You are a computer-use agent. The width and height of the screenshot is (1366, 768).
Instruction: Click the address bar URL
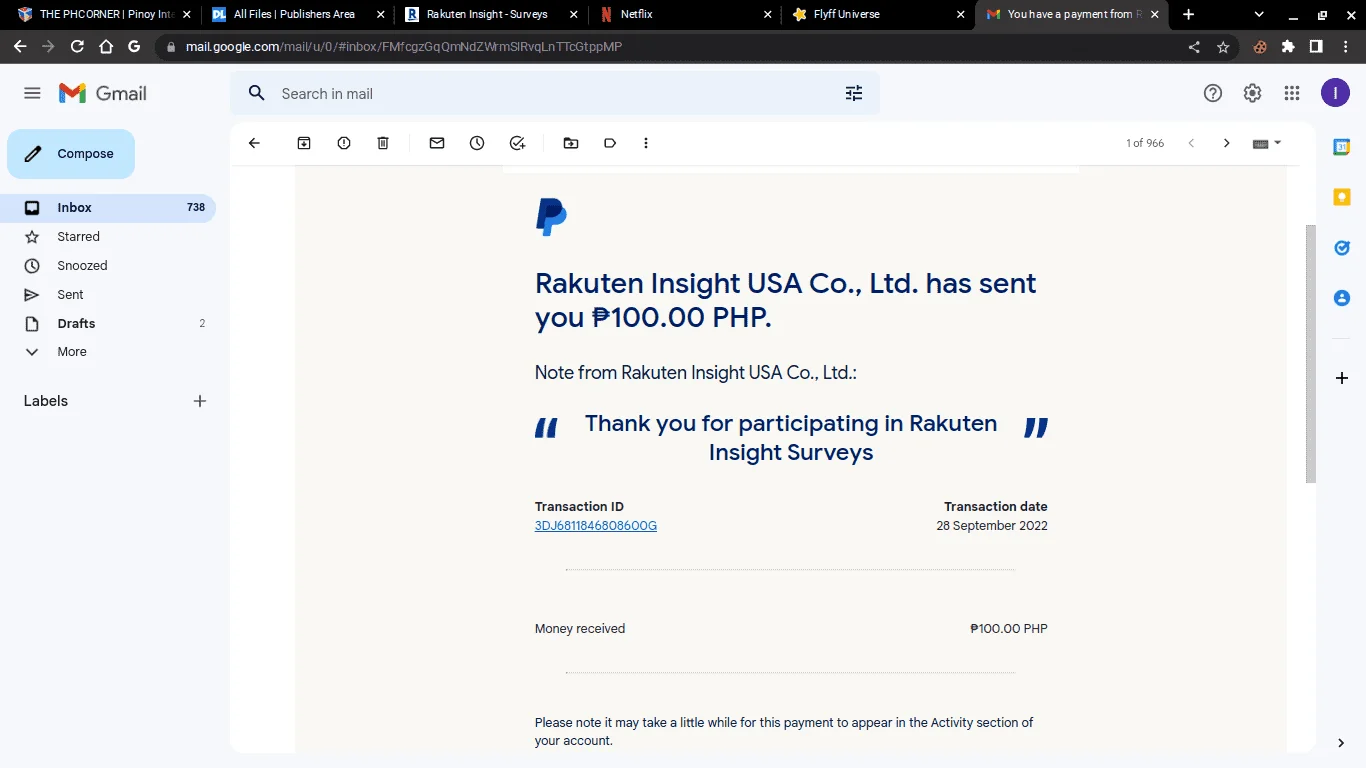pos(404,47)
